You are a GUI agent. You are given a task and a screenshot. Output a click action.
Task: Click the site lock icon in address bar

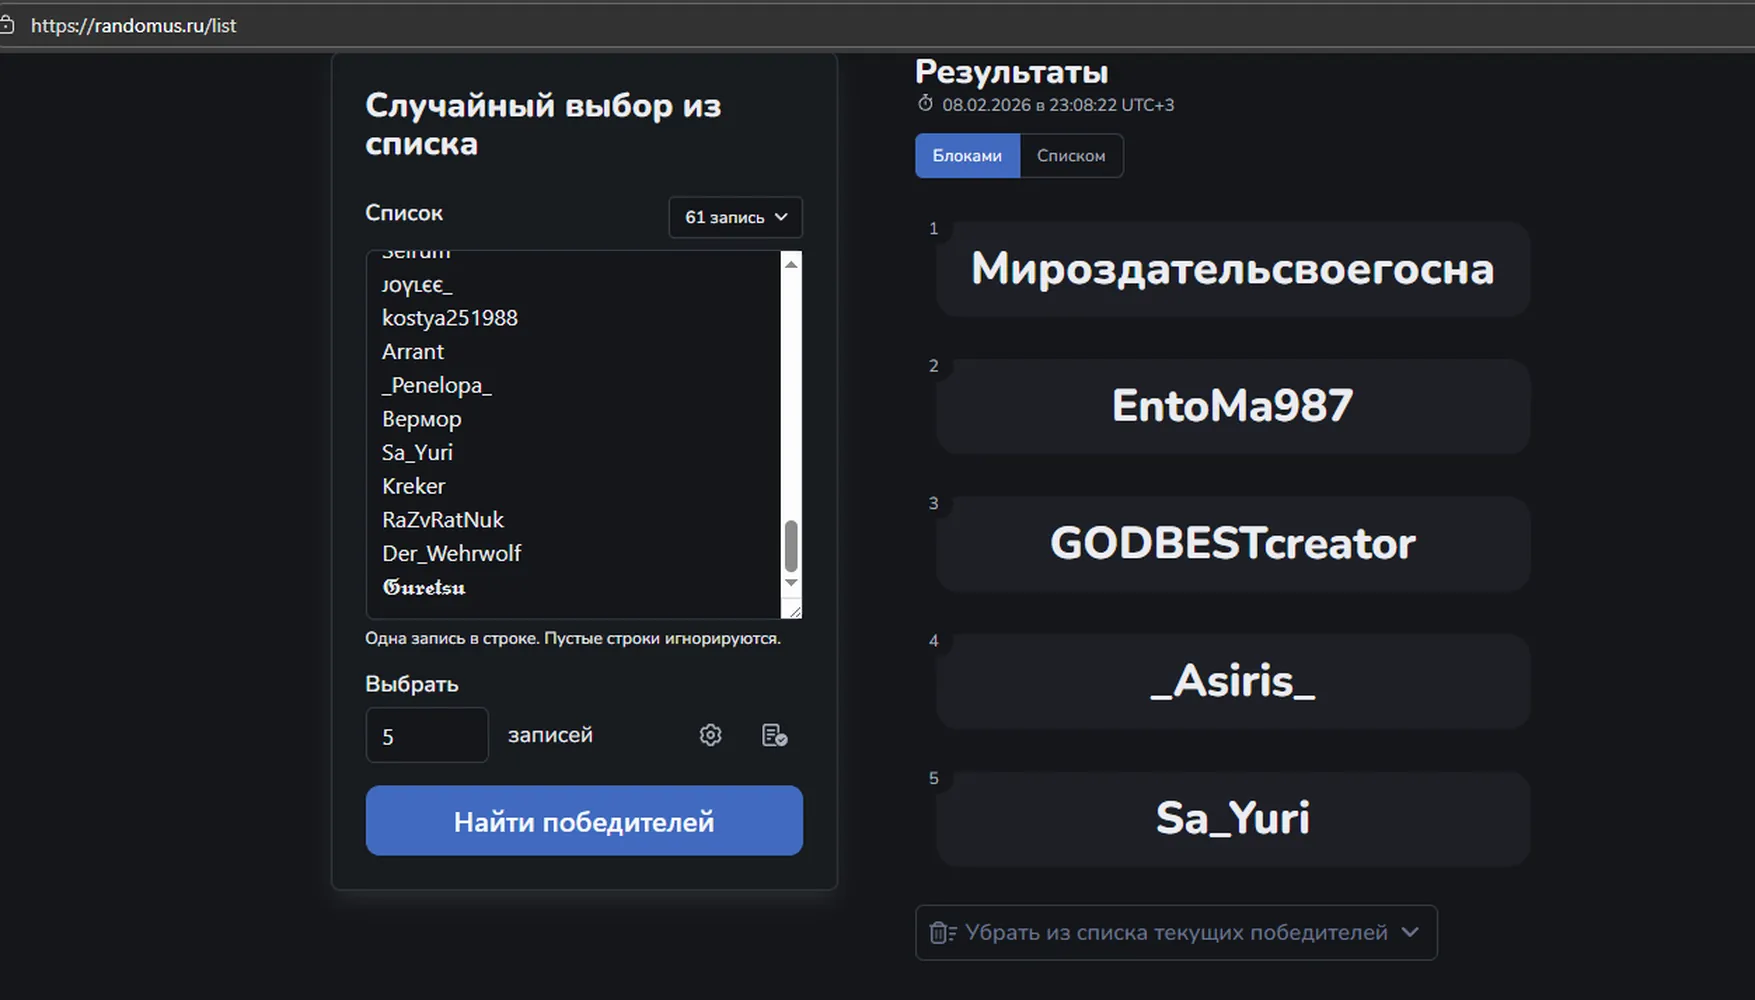(7, 25)
